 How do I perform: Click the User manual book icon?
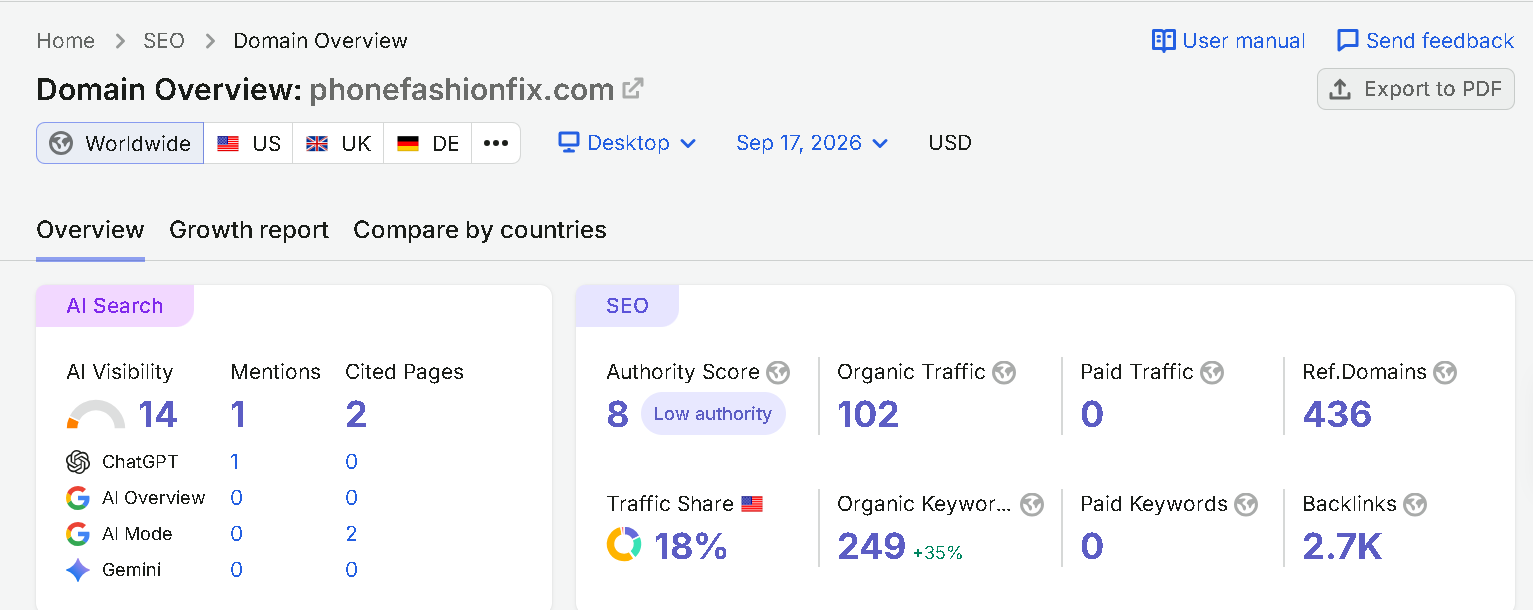tap(1163, 41)
